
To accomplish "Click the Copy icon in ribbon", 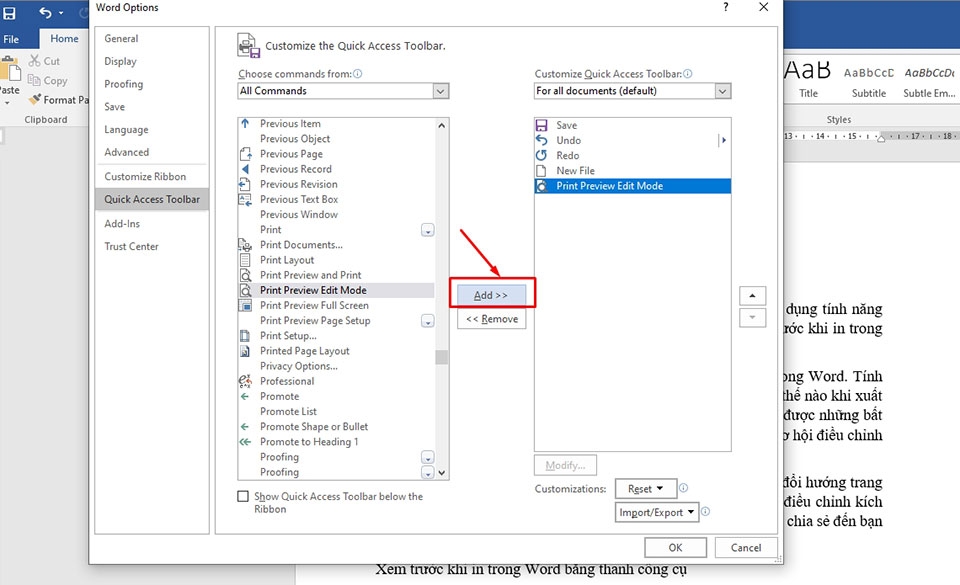I will [x=34, y=80].
